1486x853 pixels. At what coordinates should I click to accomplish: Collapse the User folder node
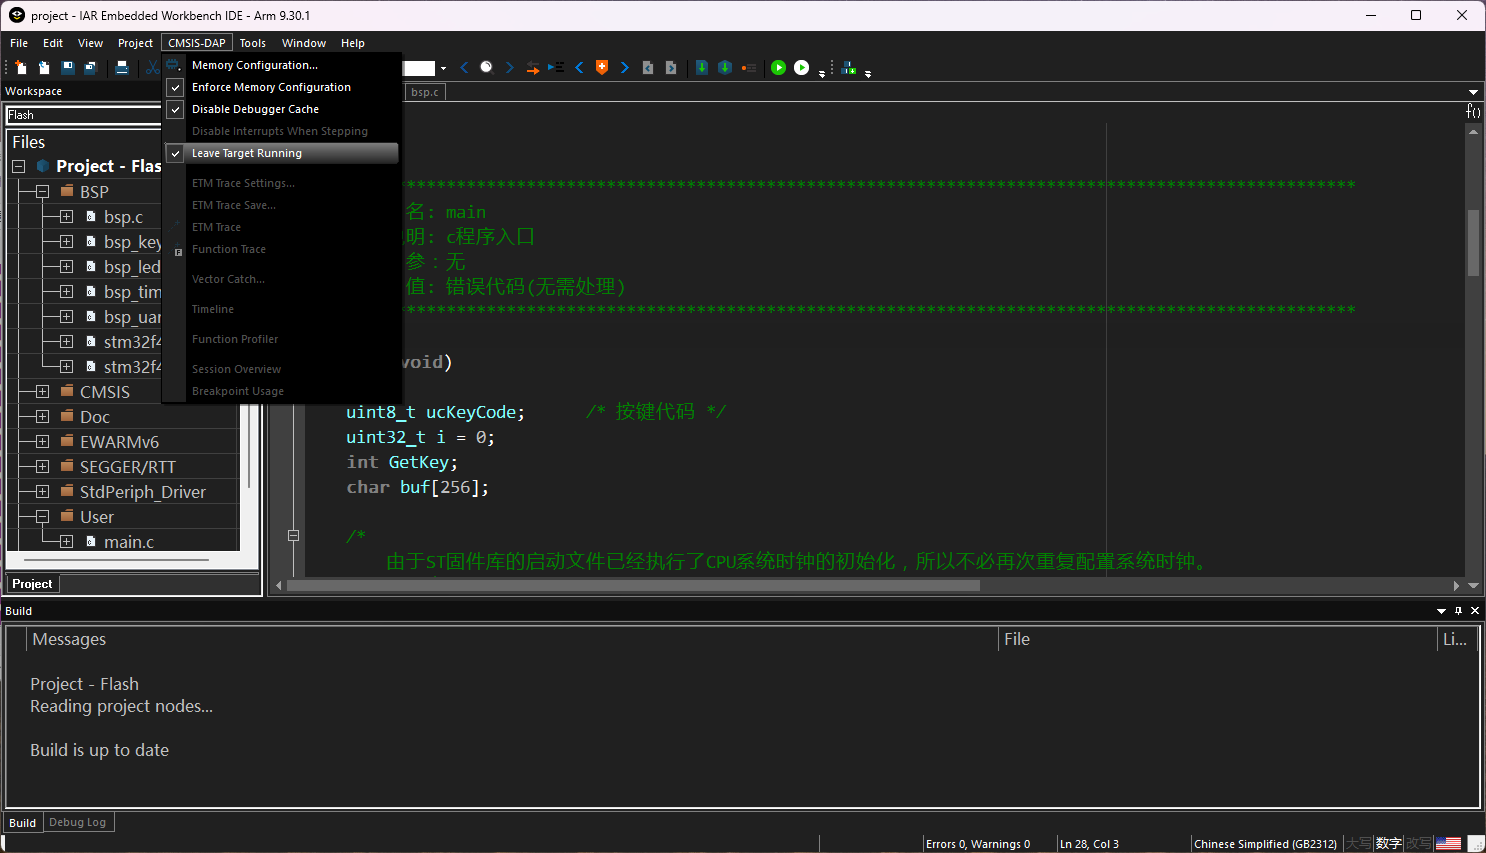(x=42, y=517)
